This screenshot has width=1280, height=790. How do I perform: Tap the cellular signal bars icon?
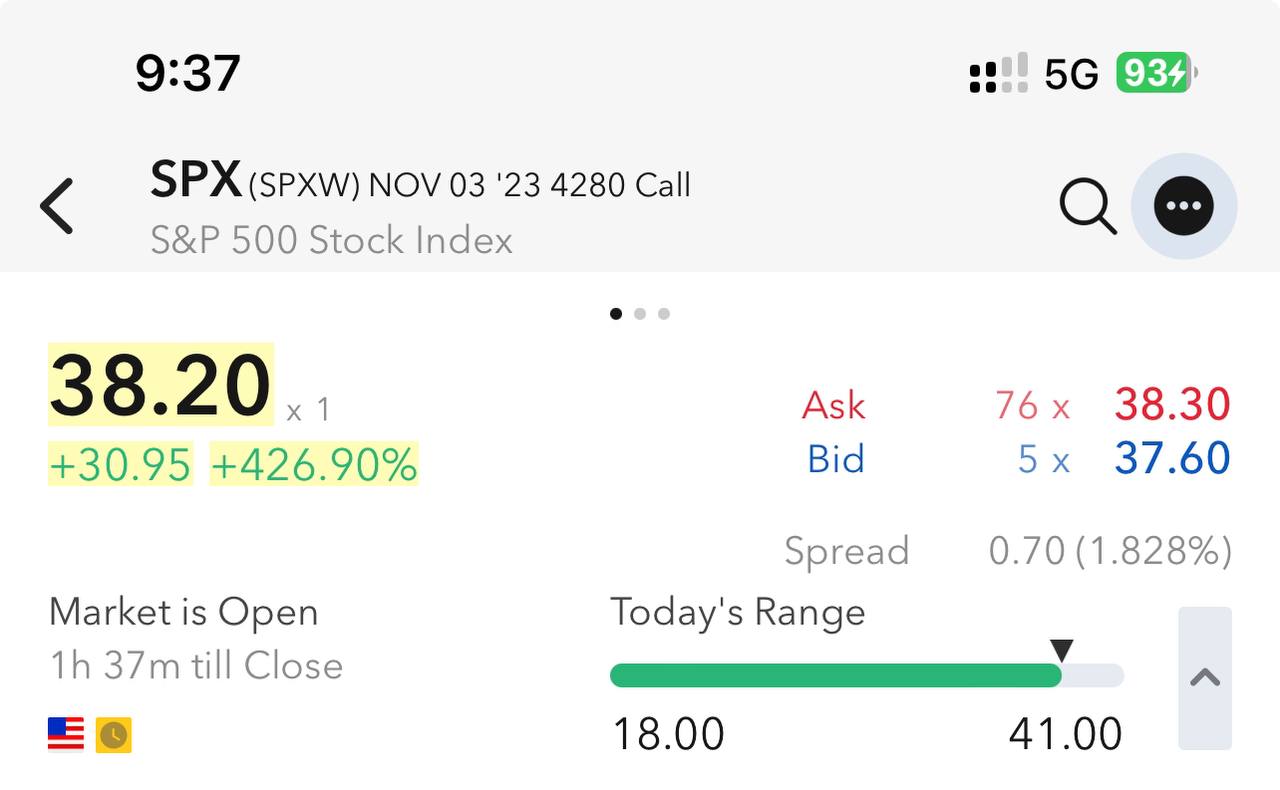tap(998, 73)
